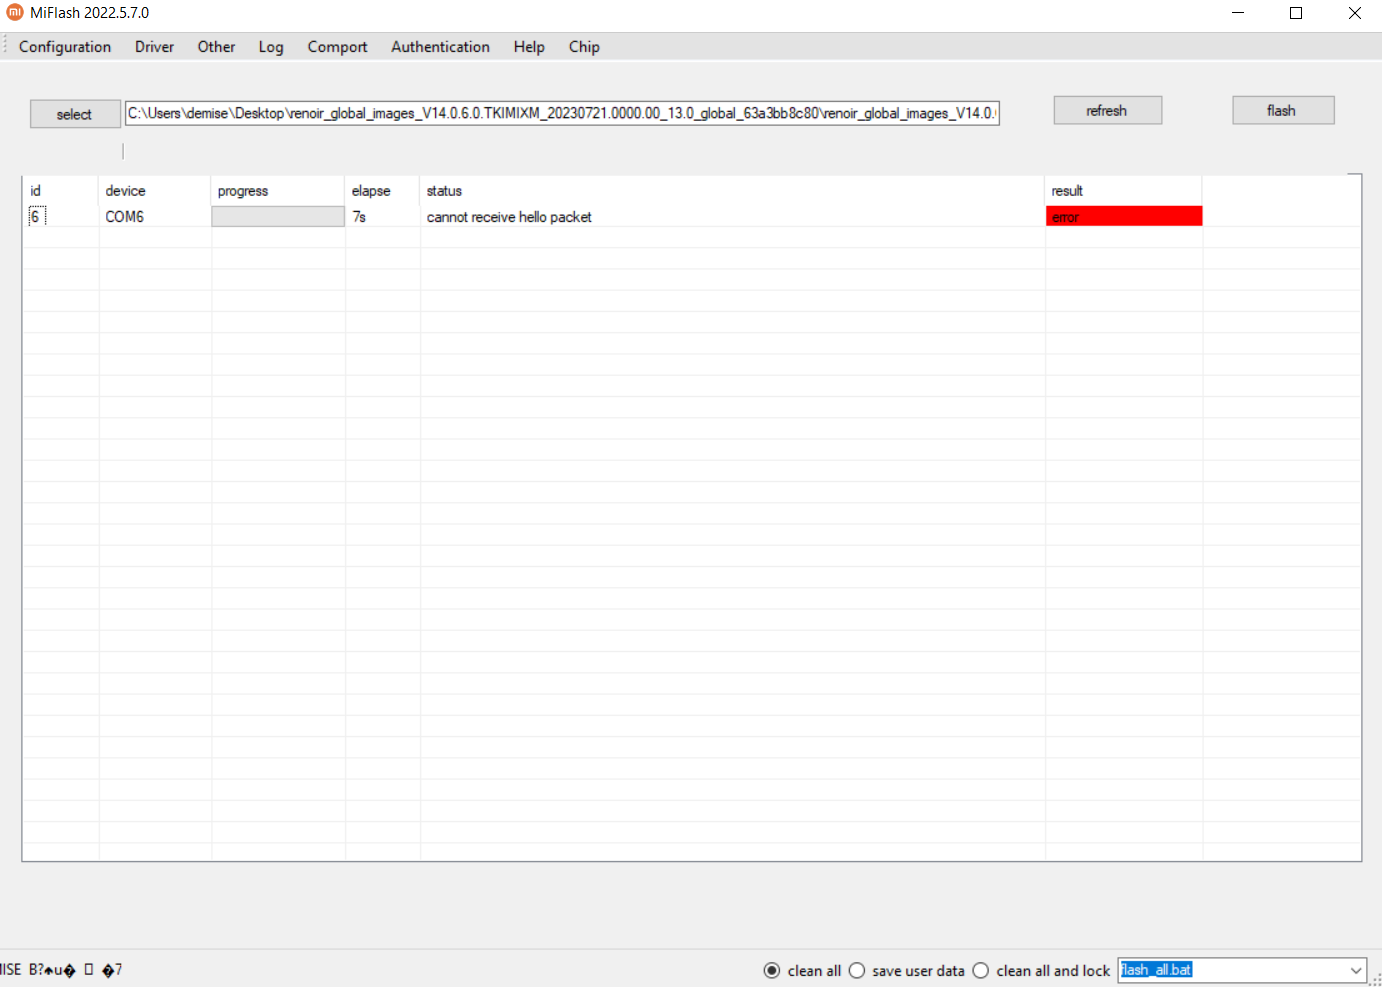
Task: Expand the flash_all.bat script dropdown
Action: pyautogui.click(x=1355, y=970)
